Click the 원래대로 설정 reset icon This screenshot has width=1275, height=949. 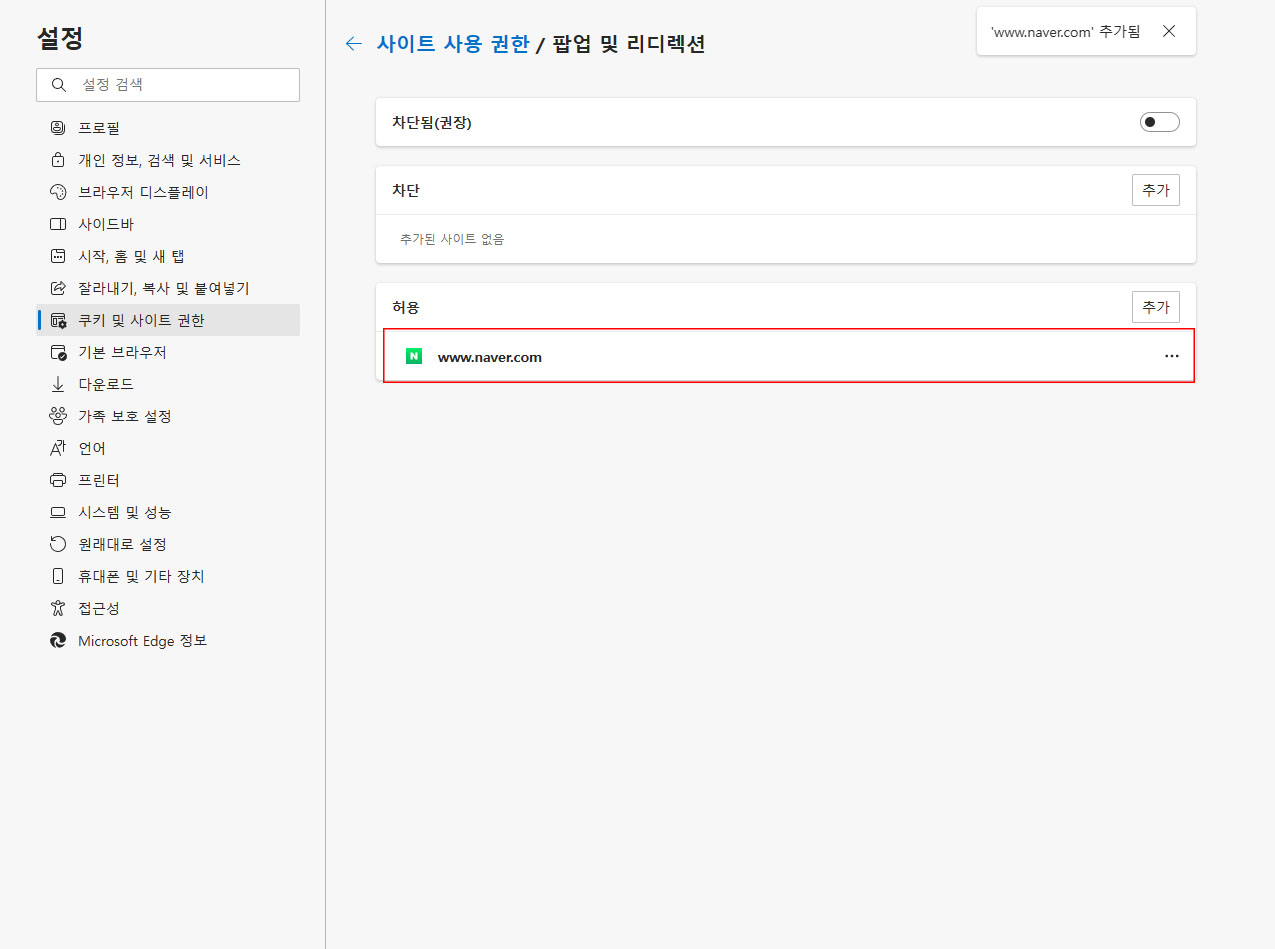58,544
